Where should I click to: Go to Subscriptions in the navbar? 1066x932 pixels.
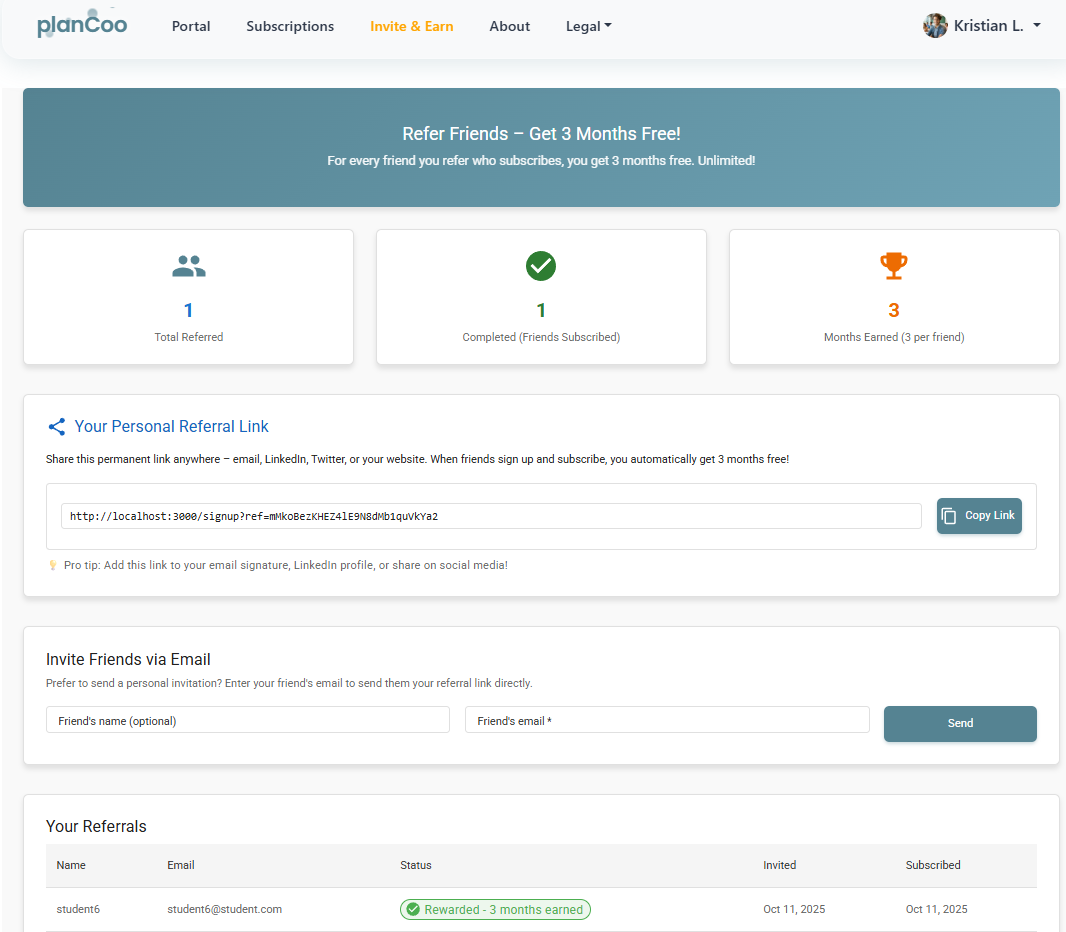click(x=290, y=26)
